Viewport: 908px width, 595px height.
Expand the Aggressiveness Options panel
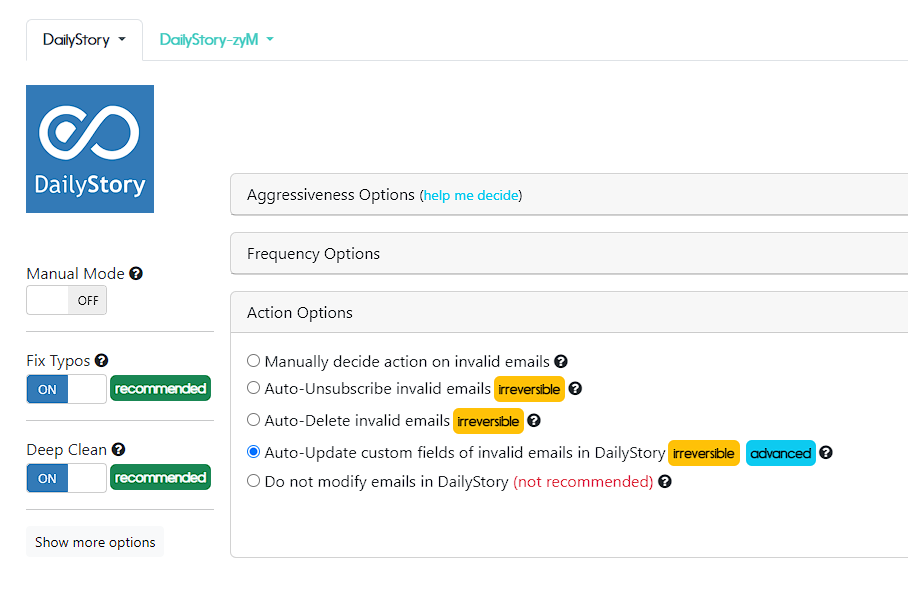[x=569, y=195]
